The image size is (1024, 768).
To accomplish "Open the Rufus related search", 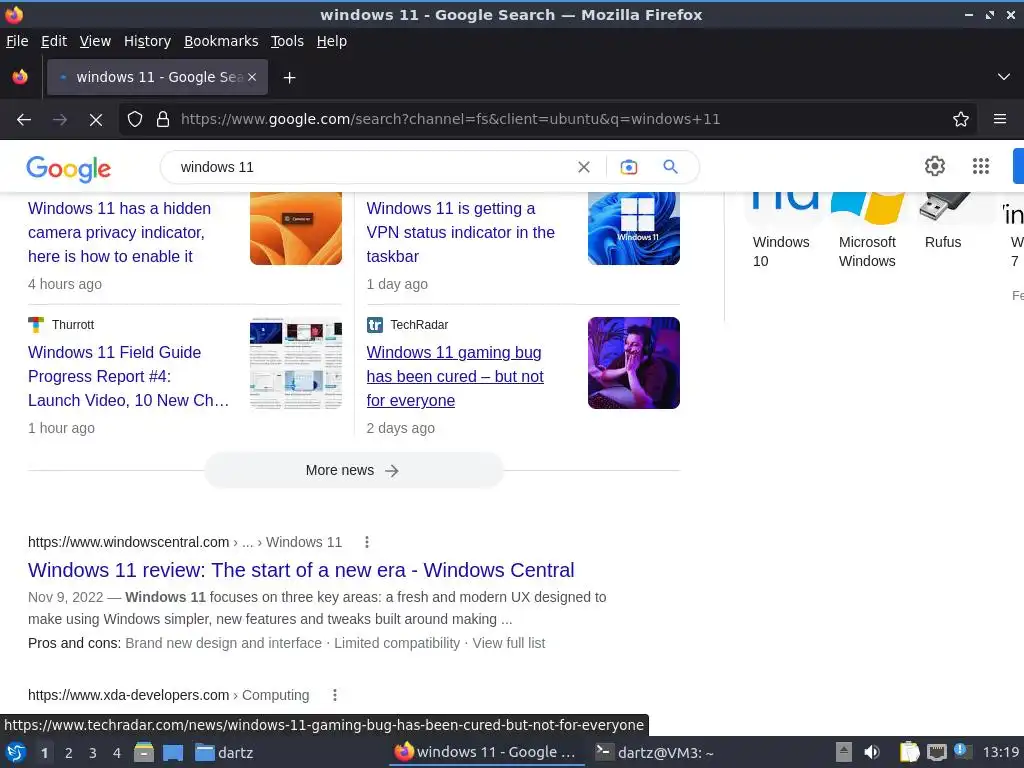I will tap(943, 242).
